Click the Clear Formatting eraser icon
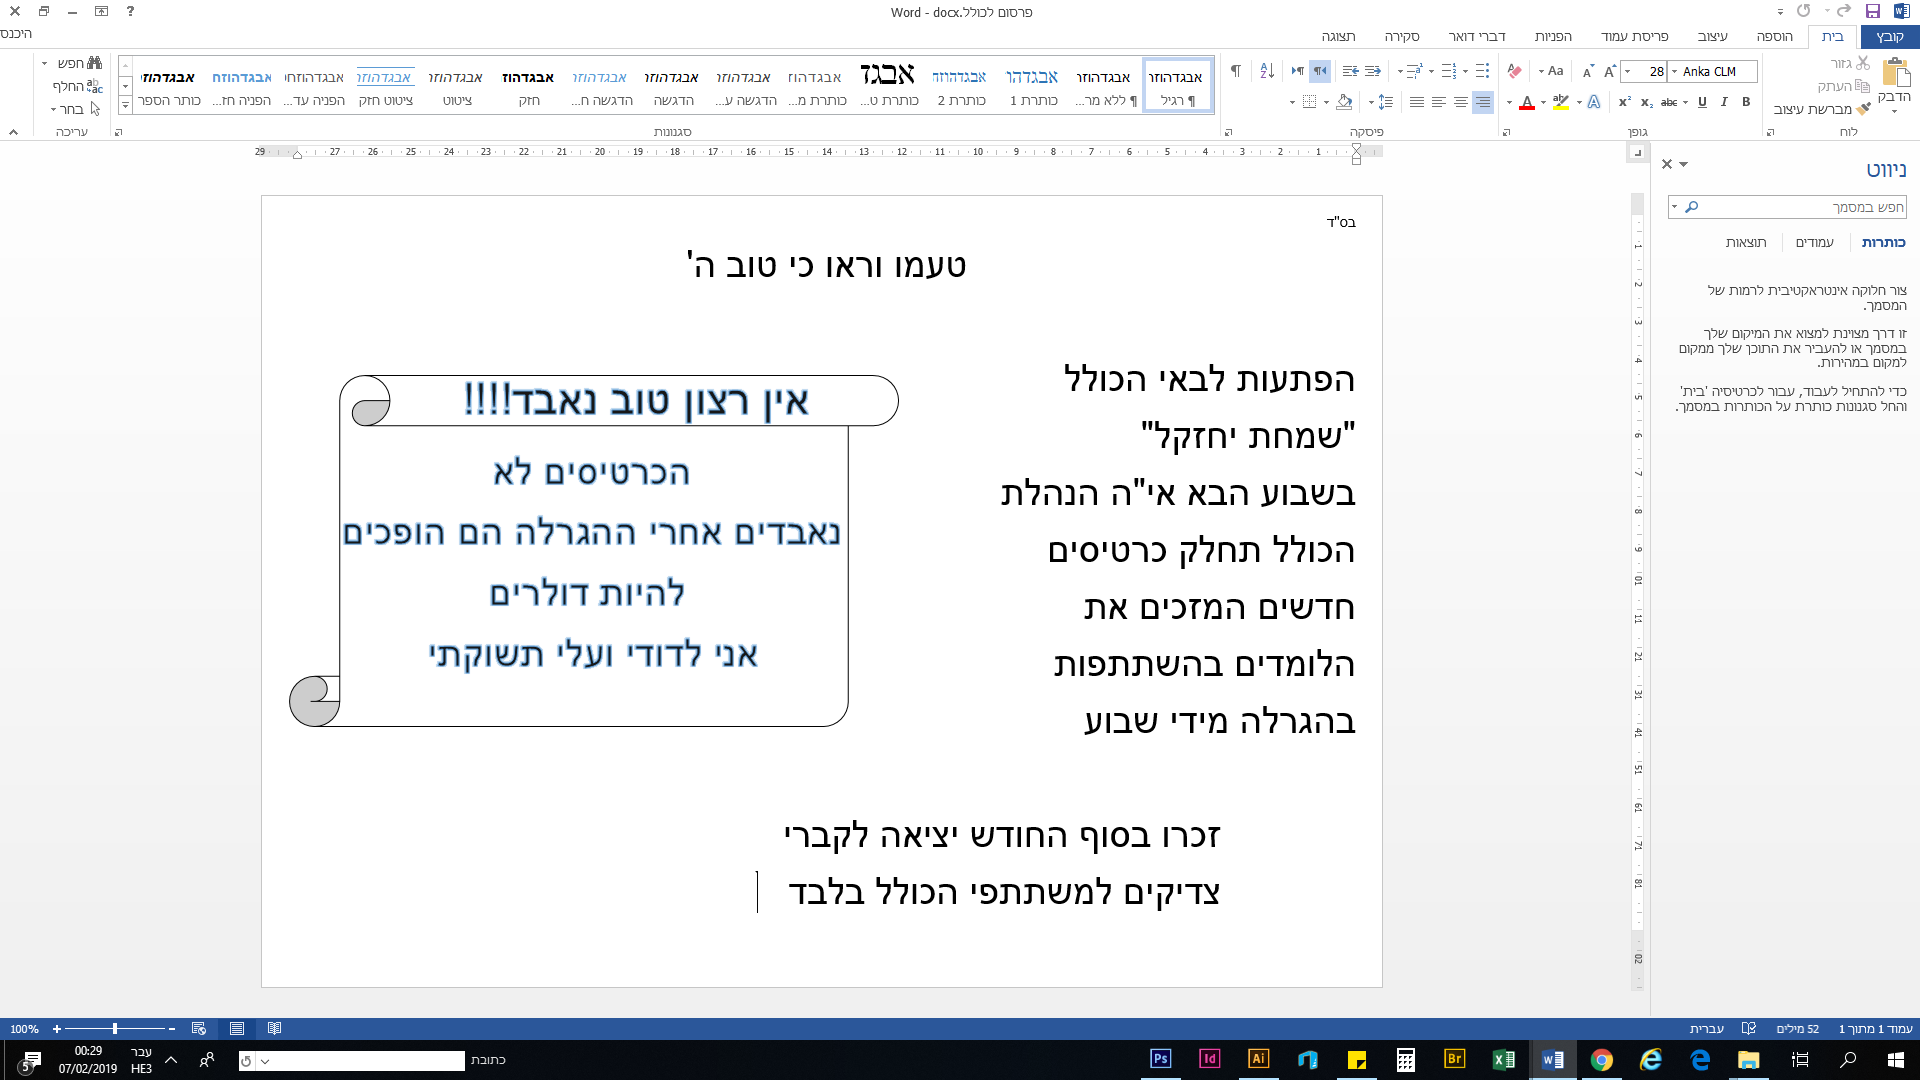The image size is (1920, 1080). pos(1514,71)
